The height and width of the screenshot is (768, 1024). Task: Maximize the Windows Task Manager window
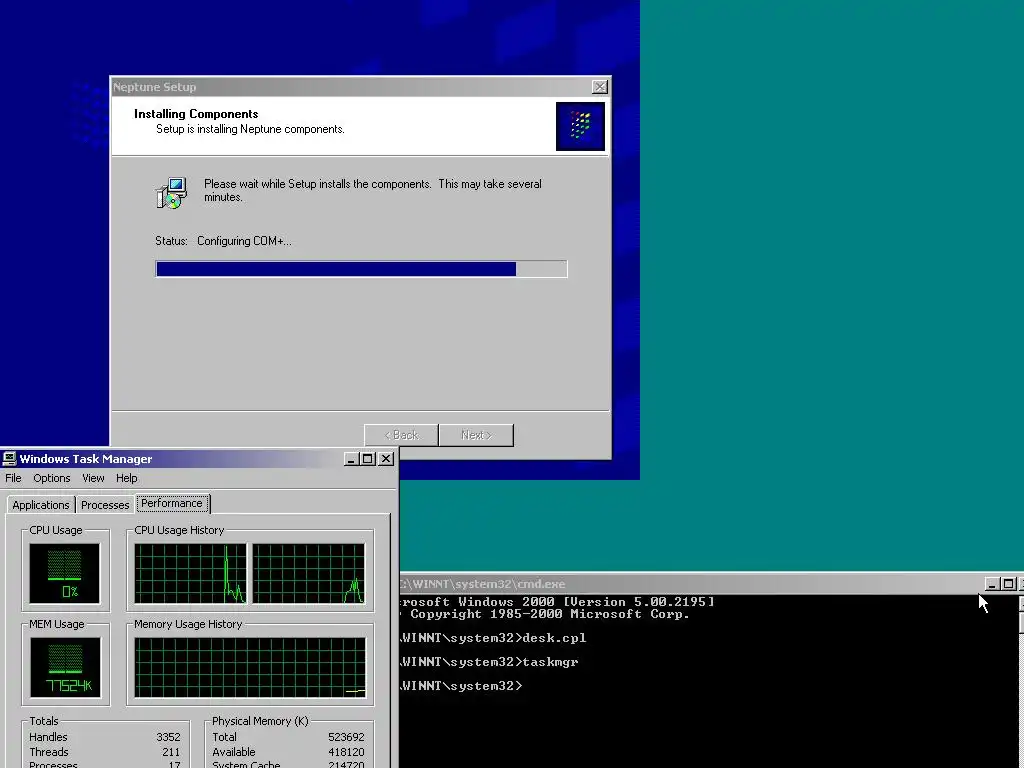[x=368, y=458]
